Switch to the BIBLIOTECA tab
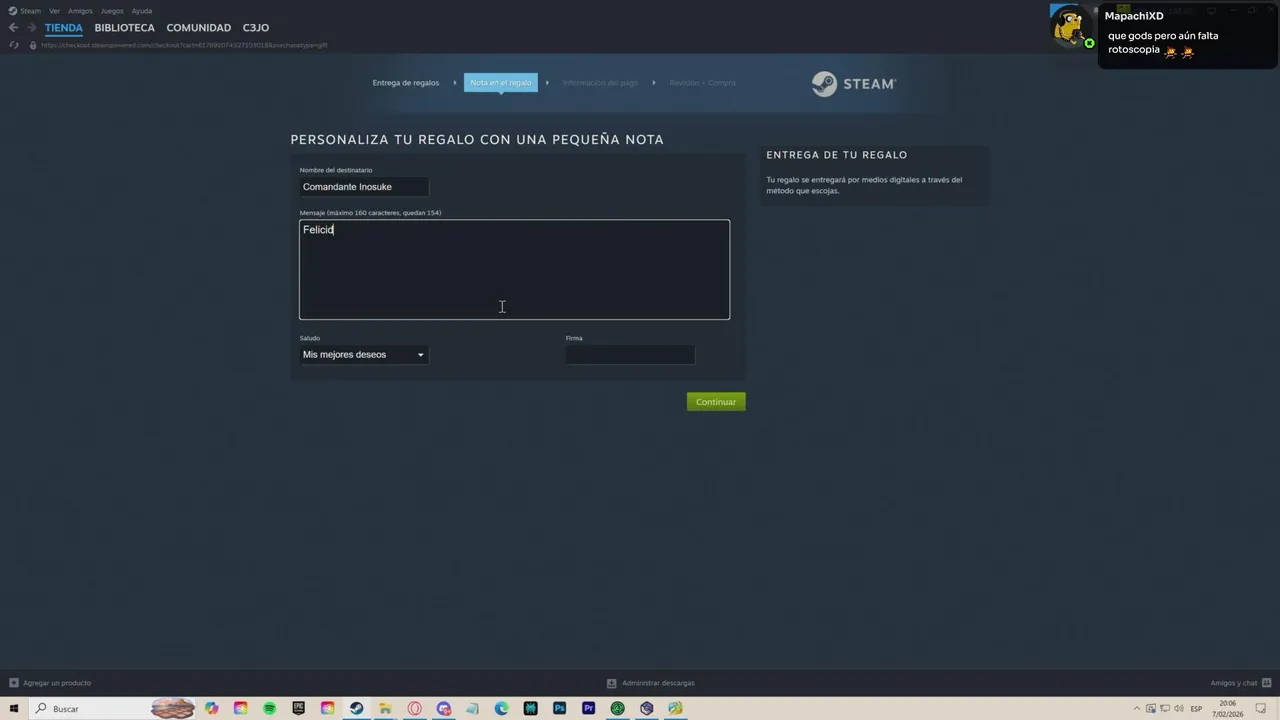The image size is (1280, 720). (125, 28)
